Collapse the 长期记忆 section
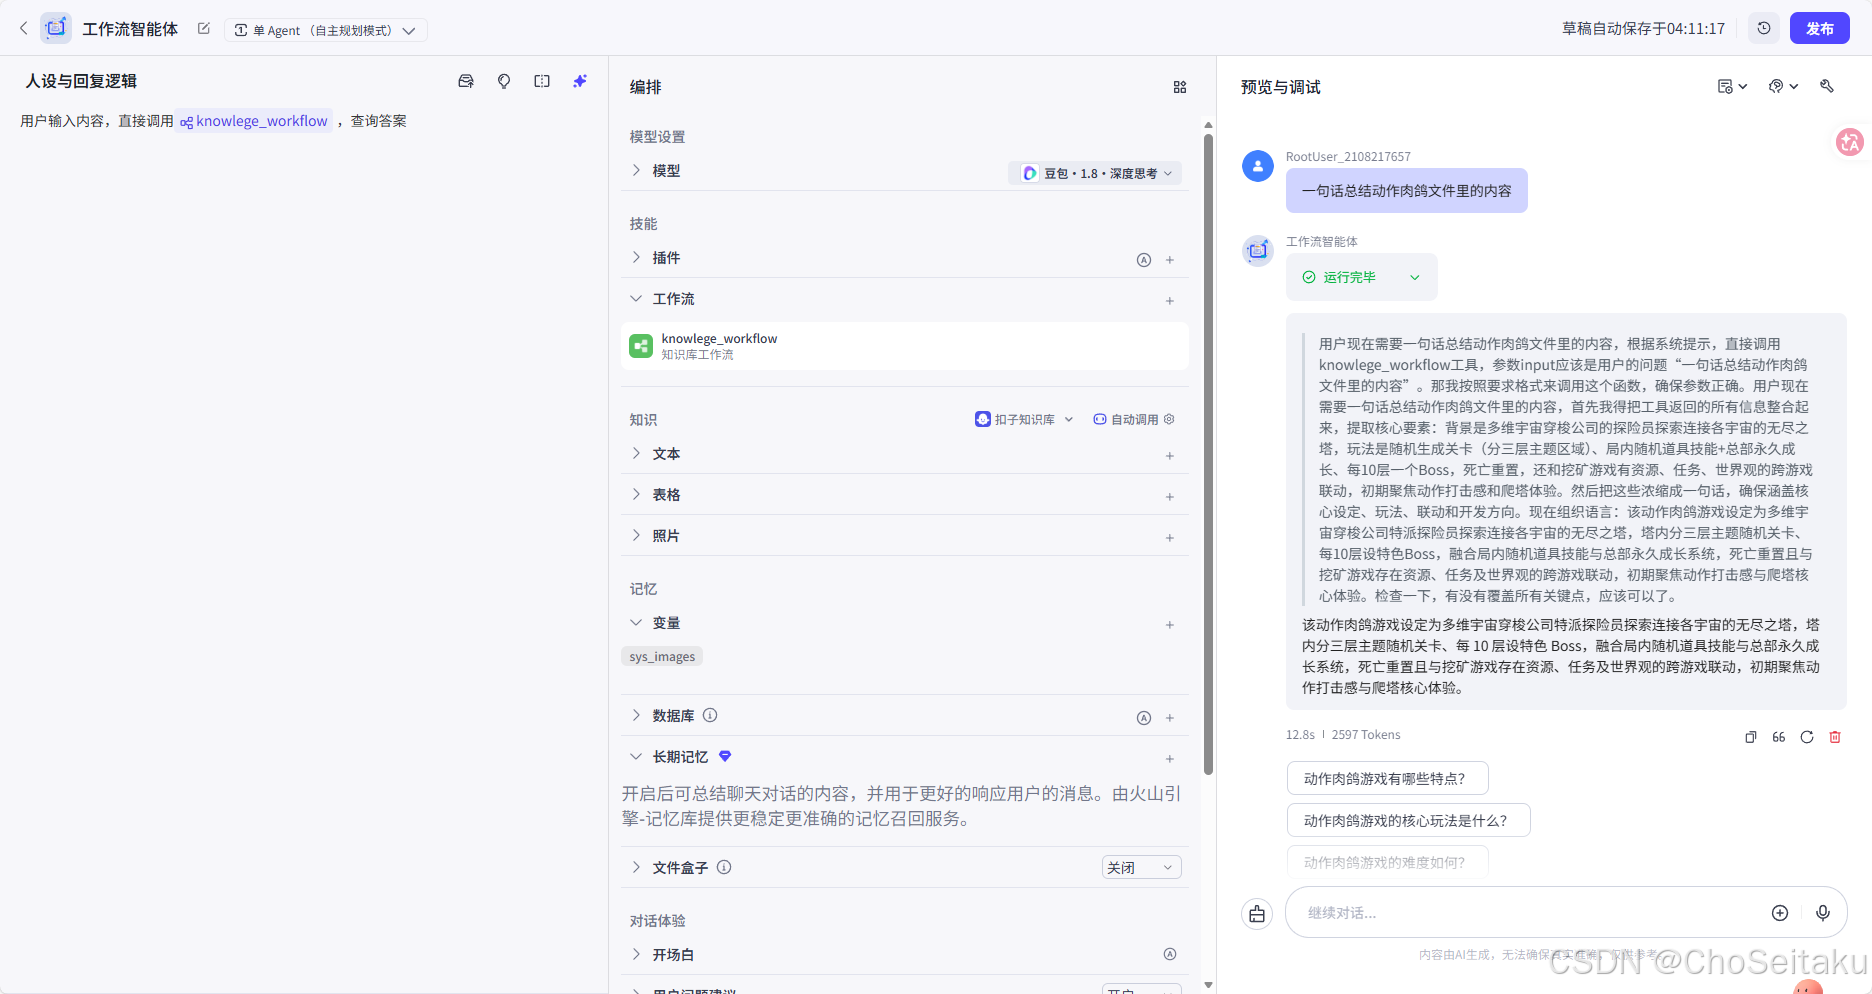The image size is (1872, 994). 636,757
